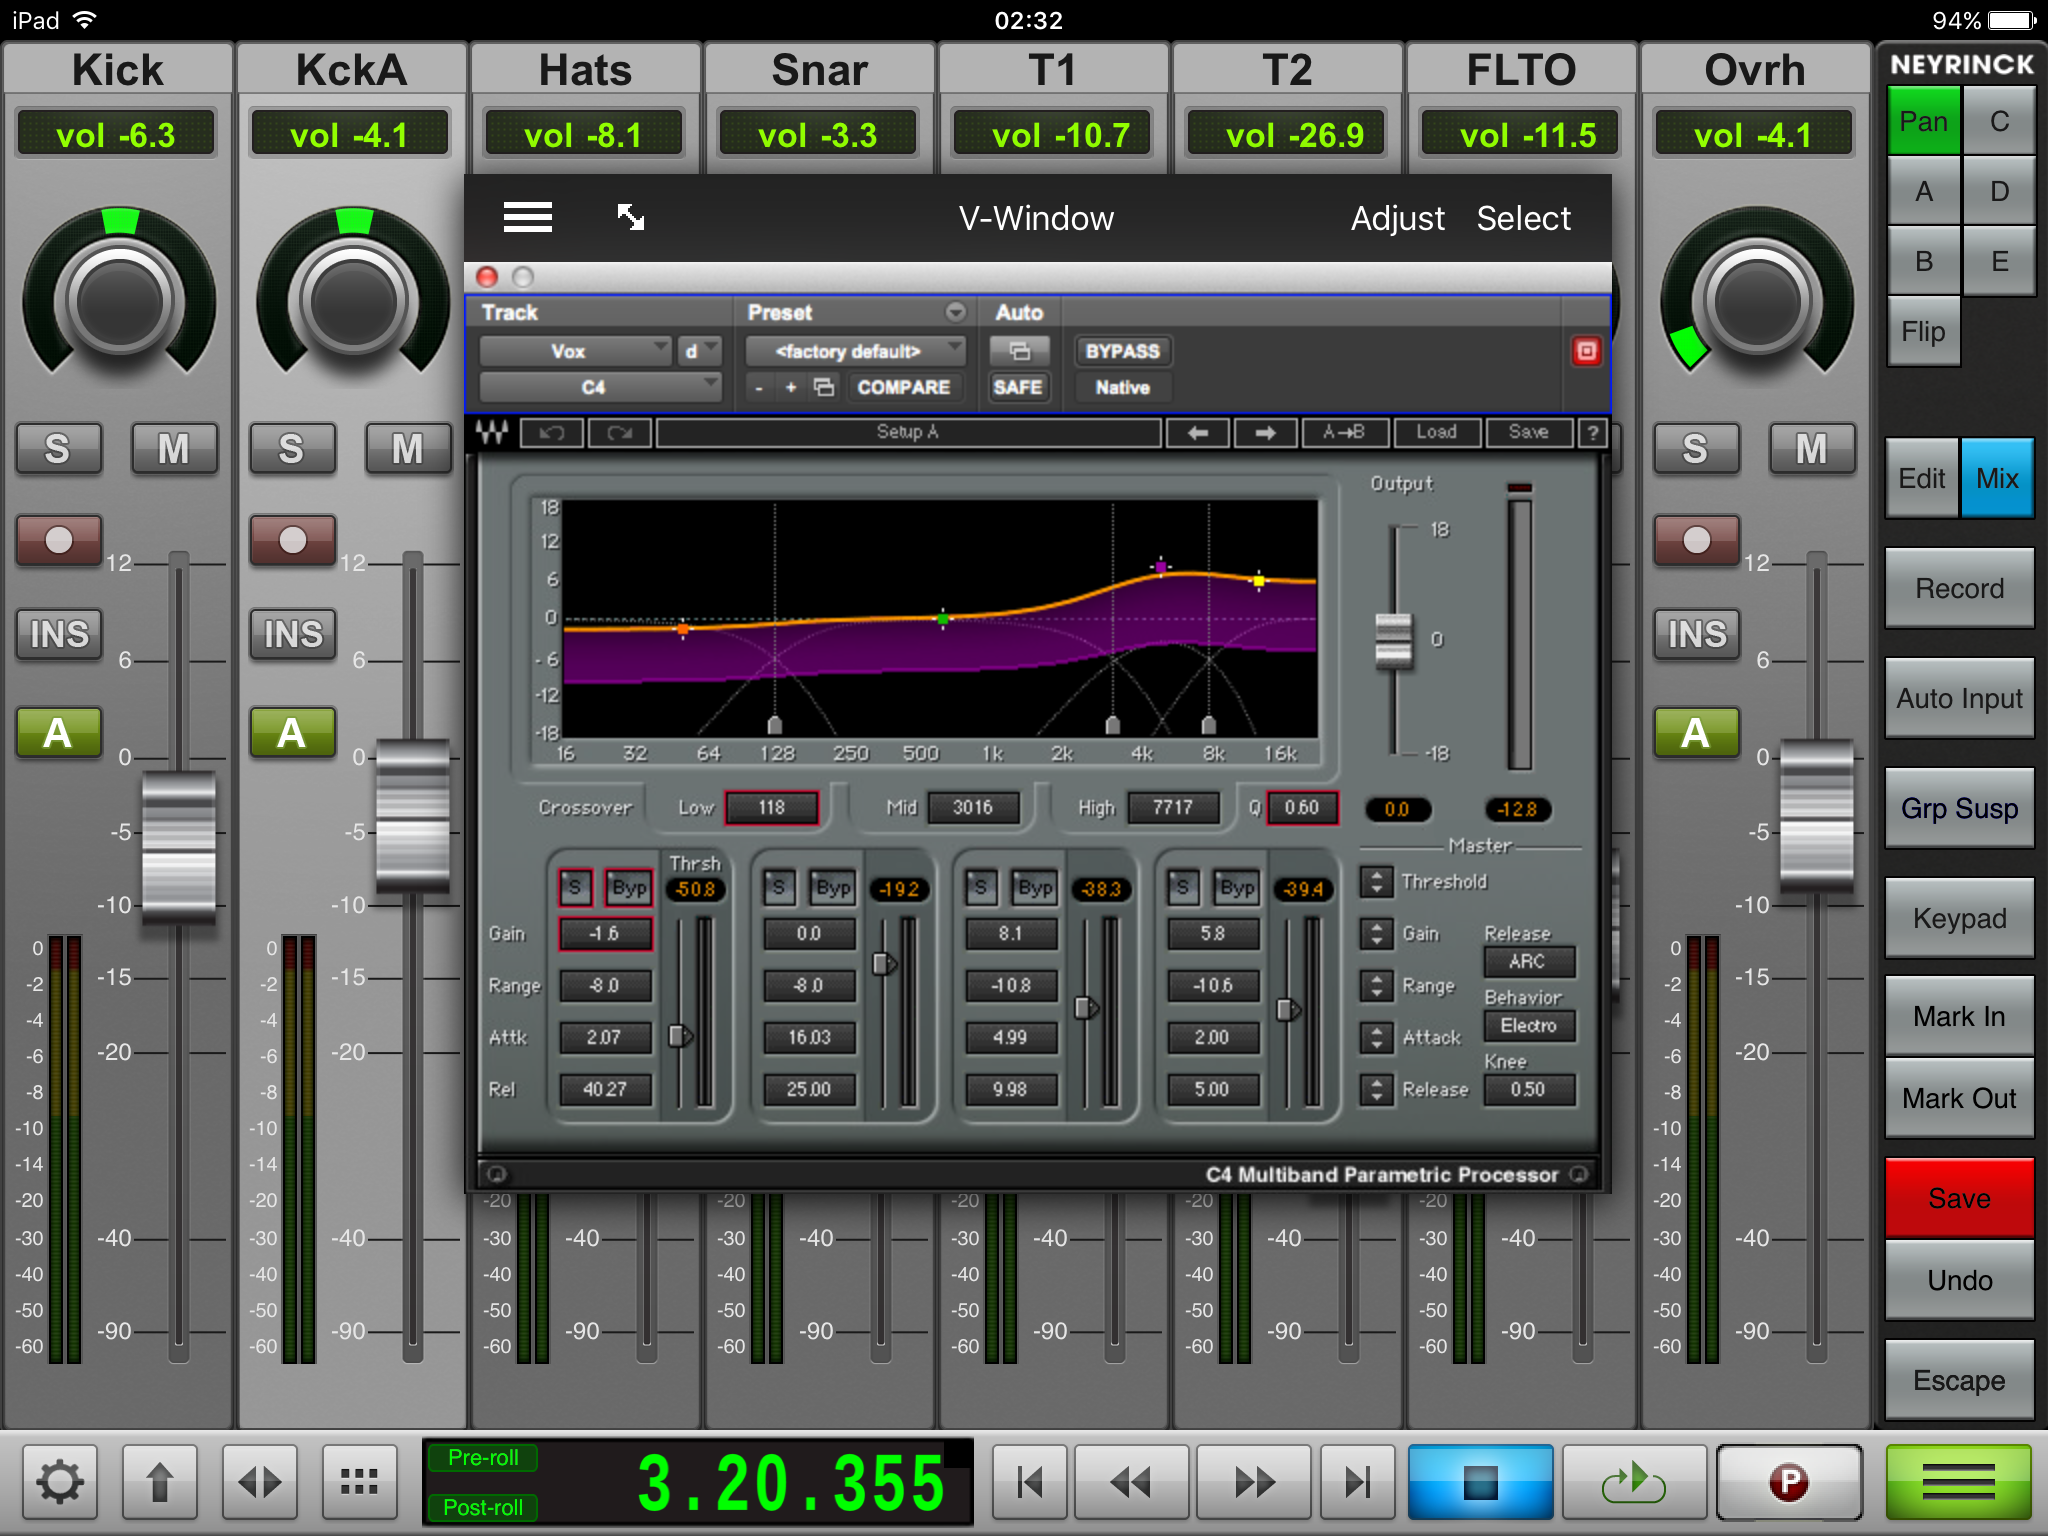Mute the Kick track
Screen dimensions: 2048x1536
(x=174, y=448)
